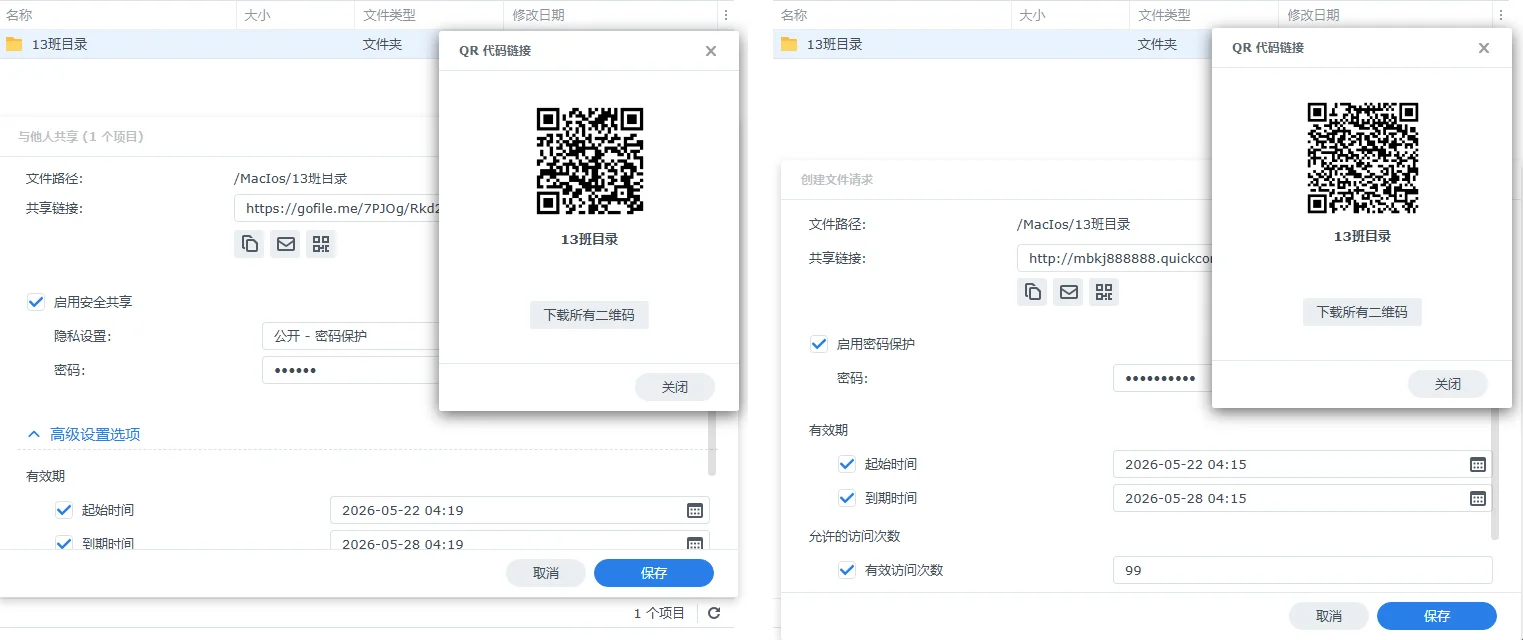Click 取消 in file request dialog
Screen dimensions: 1523x640
1329,616
